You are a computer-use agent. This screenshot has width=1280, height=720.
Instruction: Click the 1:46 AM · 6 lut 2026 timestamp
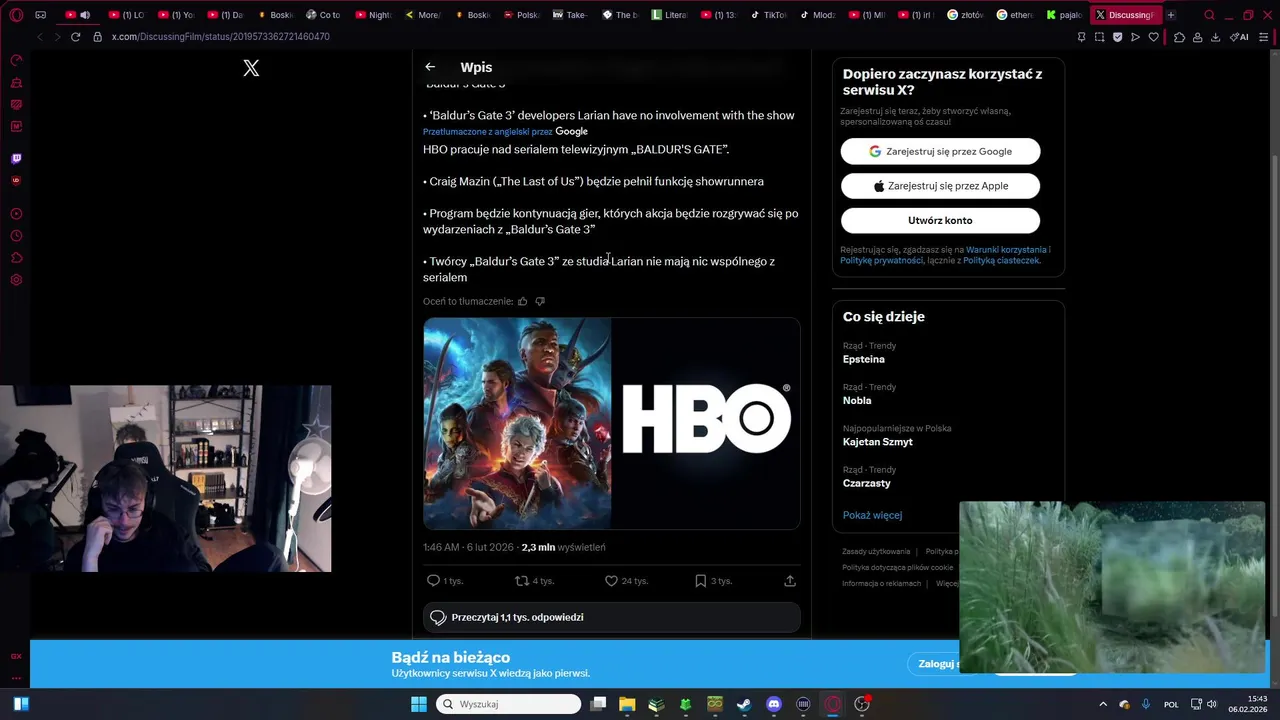(468, 547)
